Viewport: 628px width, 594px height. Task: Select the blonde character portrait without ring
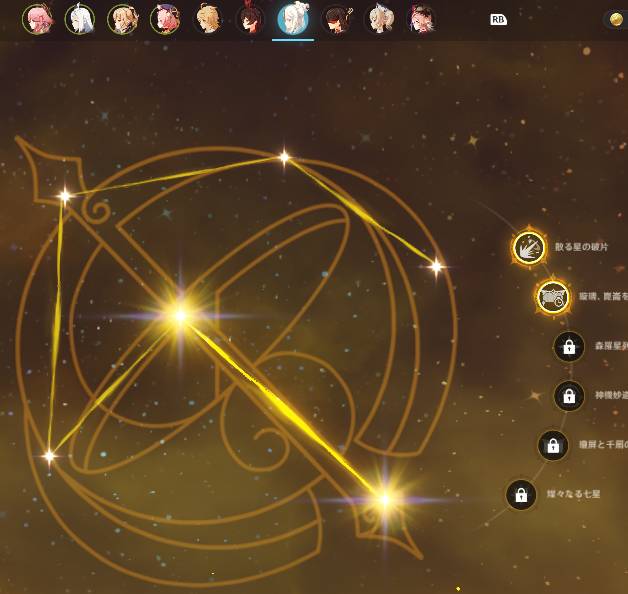[208, 19]
